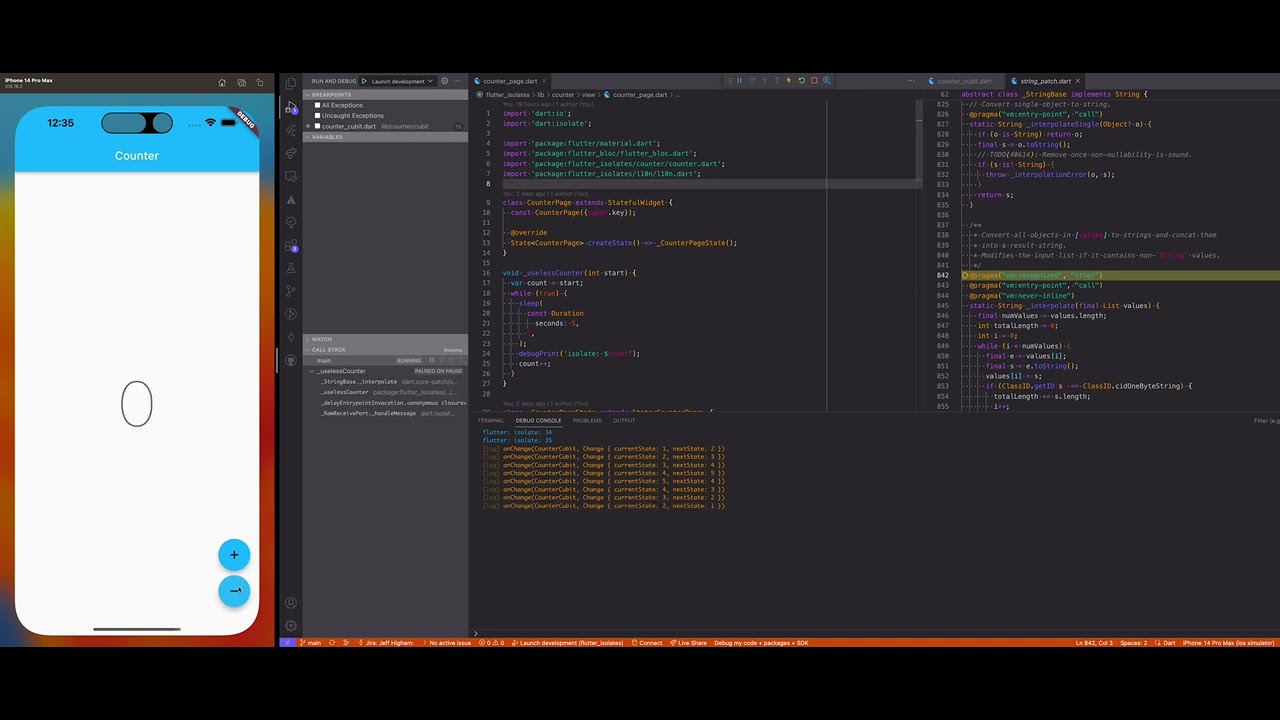Open the Testing flask icon
Screen dimensions: 1280x720
[x=290, y=268]
